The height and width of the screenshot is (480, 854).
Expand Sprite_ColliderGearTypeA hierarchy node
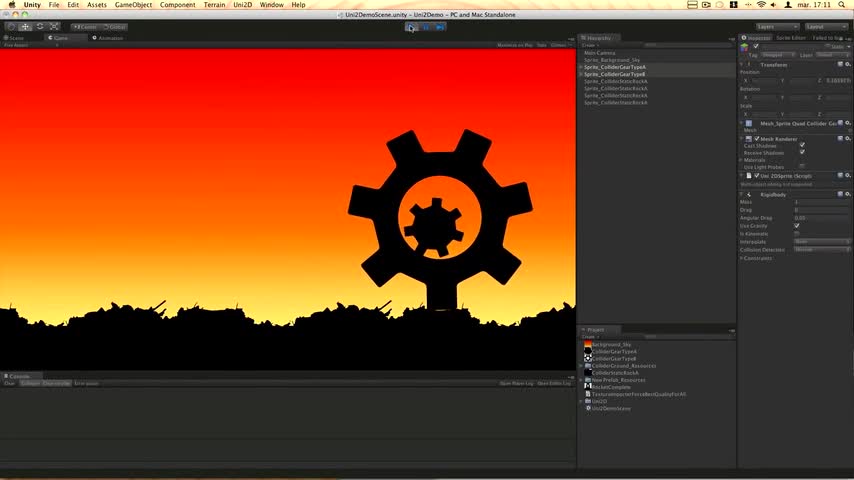point(581,67)
